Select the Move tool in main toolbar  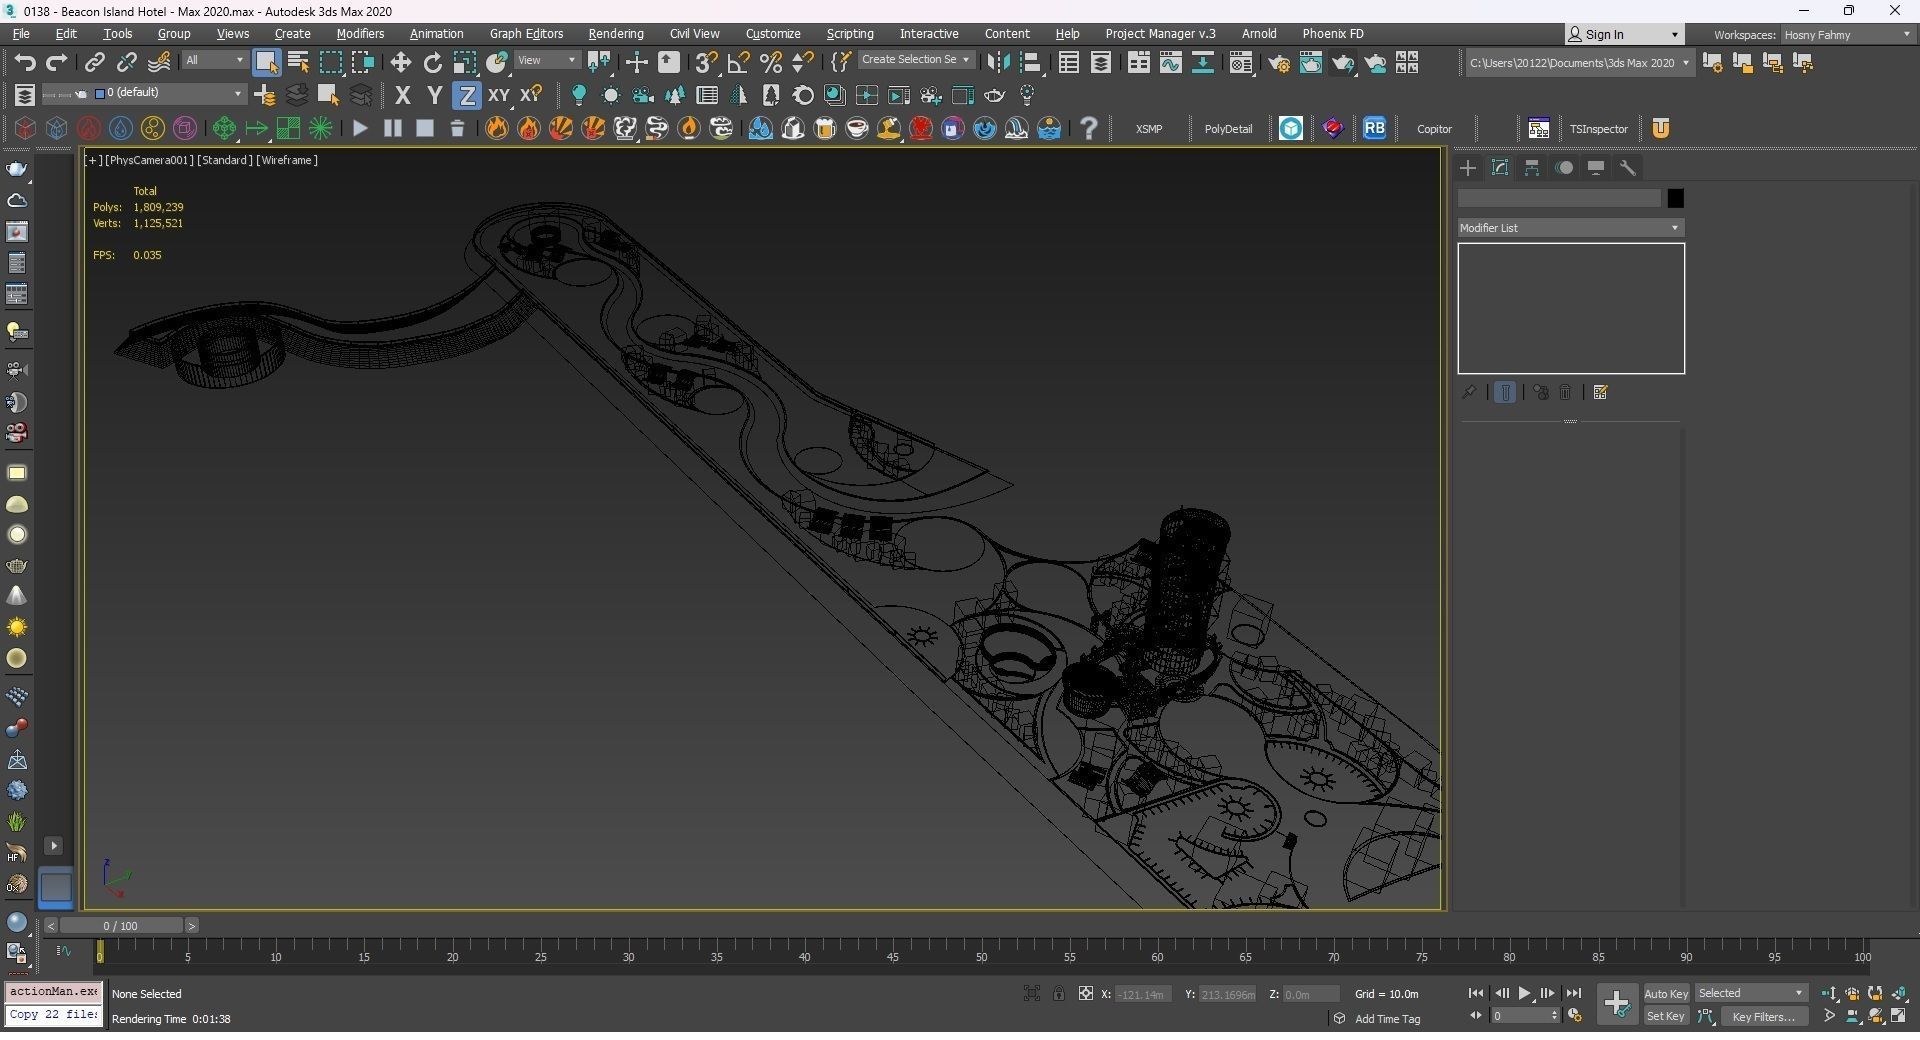tap(400, 63)
